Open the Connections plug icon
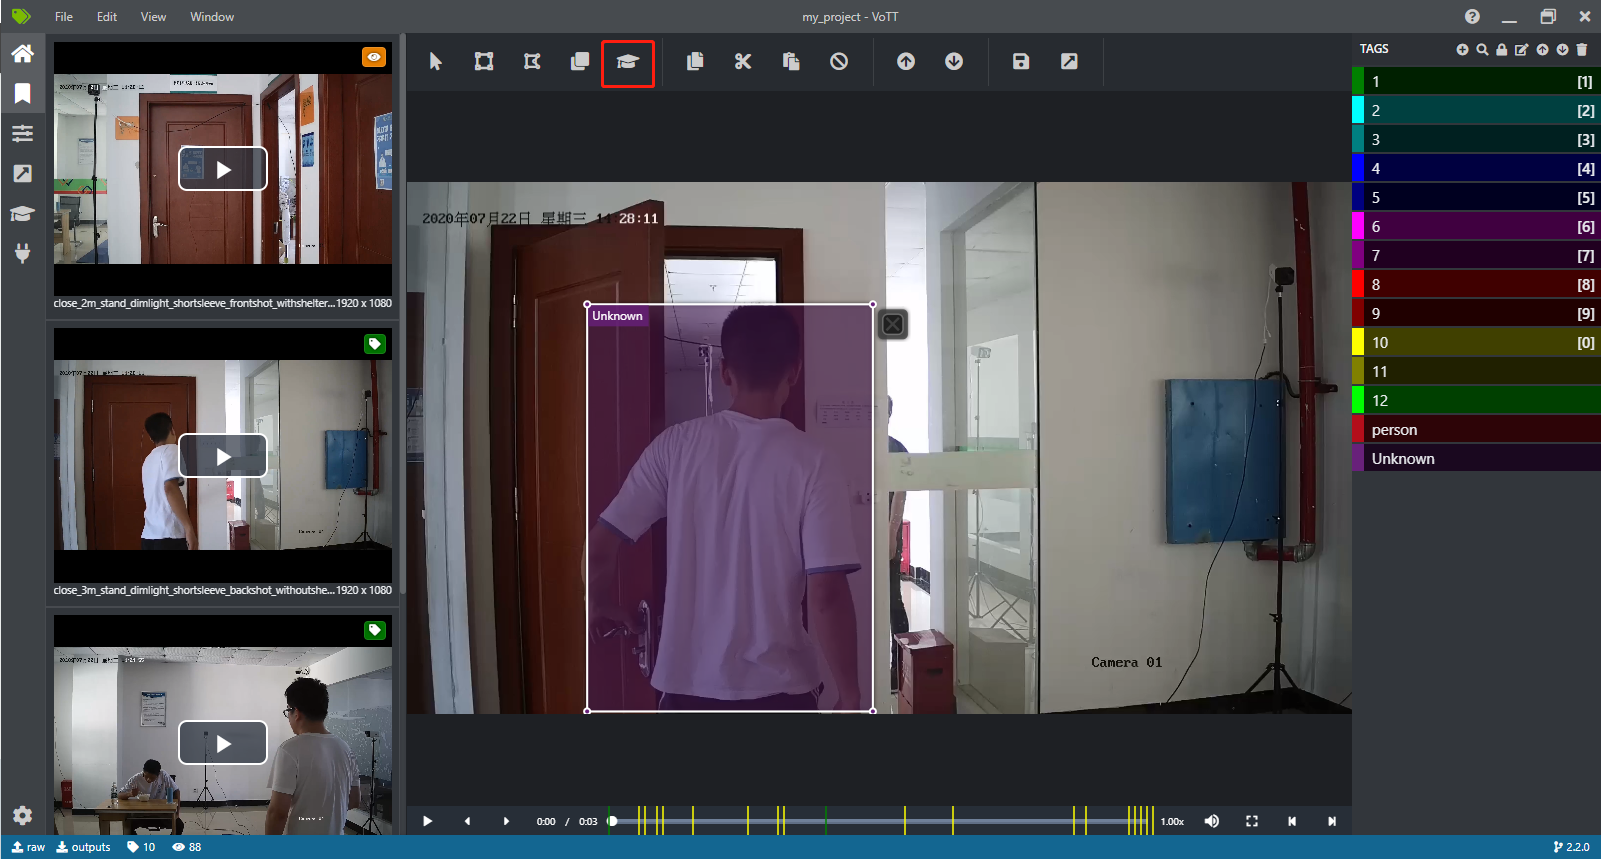This screenshot has height=859, width=1601. pyautogui.click(x=22, y=253)
